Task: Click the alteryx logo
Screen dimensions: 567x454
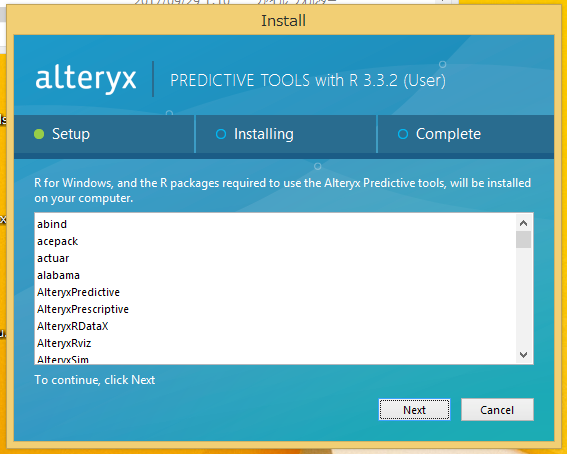Action: (x=86, y=78)
